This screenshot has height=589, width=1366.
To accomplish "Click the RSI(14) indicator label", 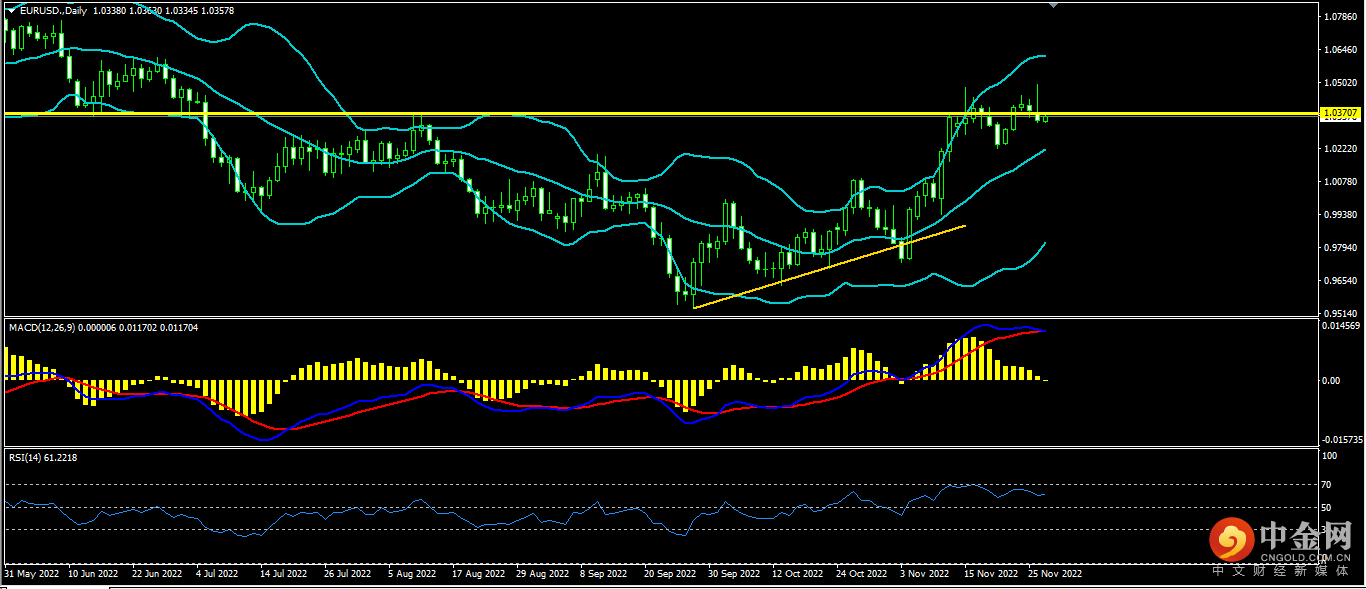I will (25, 457).
